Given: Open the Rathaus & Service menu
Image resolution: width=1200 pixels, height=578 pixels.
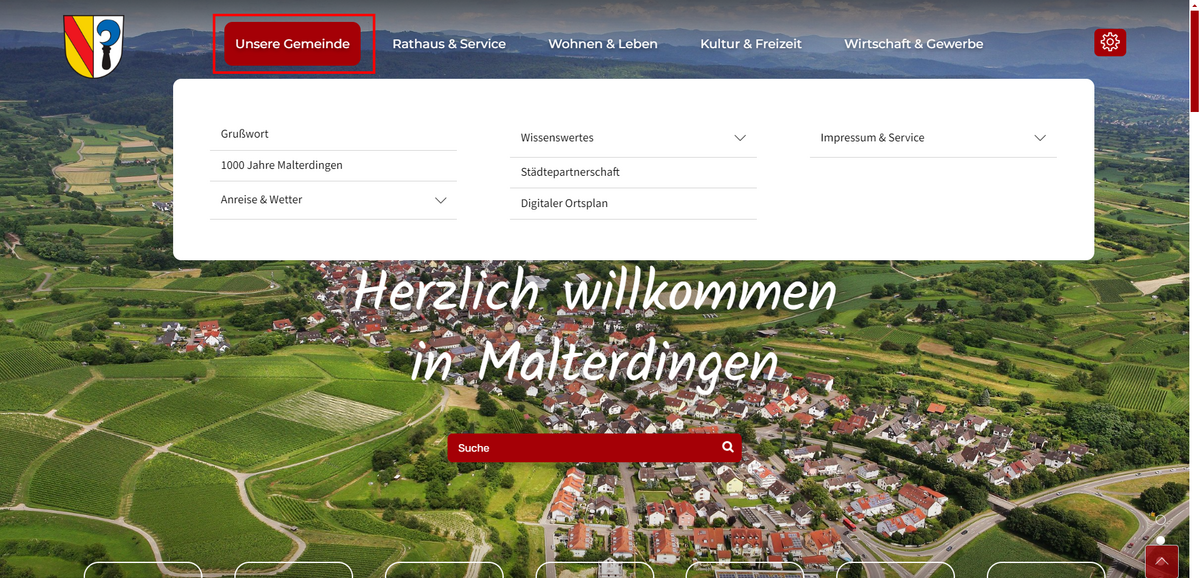Looking at the screenshot, I should tap(449, 44).
